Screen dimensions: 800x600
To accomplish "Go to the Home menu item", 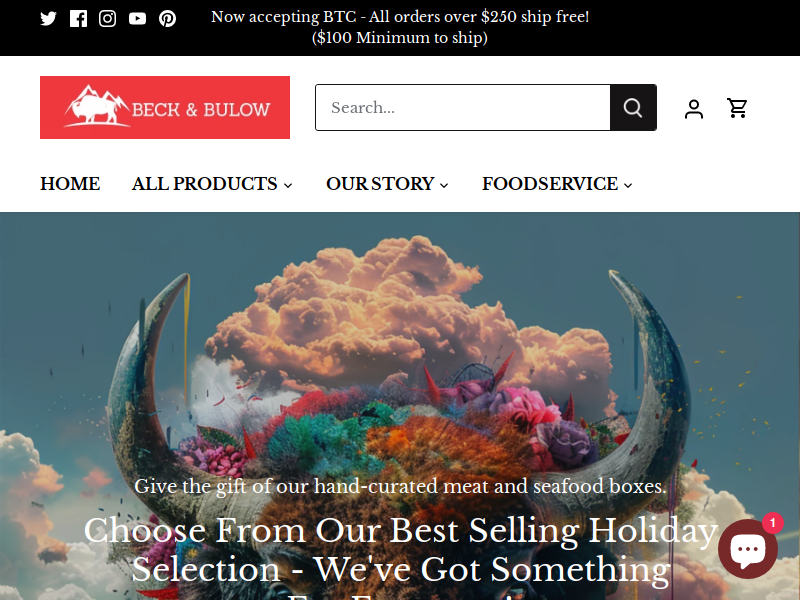I will point(70,184).
